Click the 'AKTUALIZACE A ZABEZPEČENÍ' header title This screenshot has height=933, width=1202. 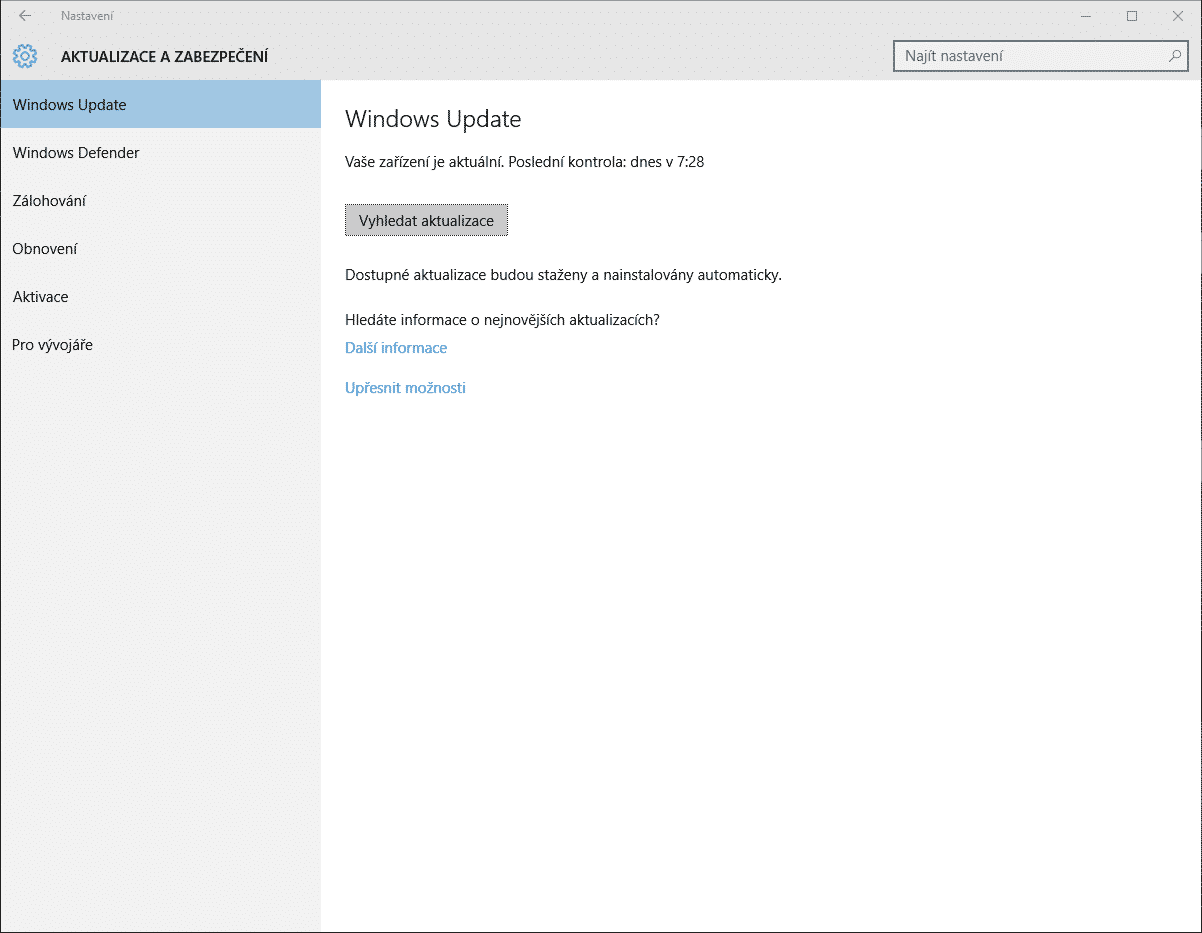(x=164, y=57)
